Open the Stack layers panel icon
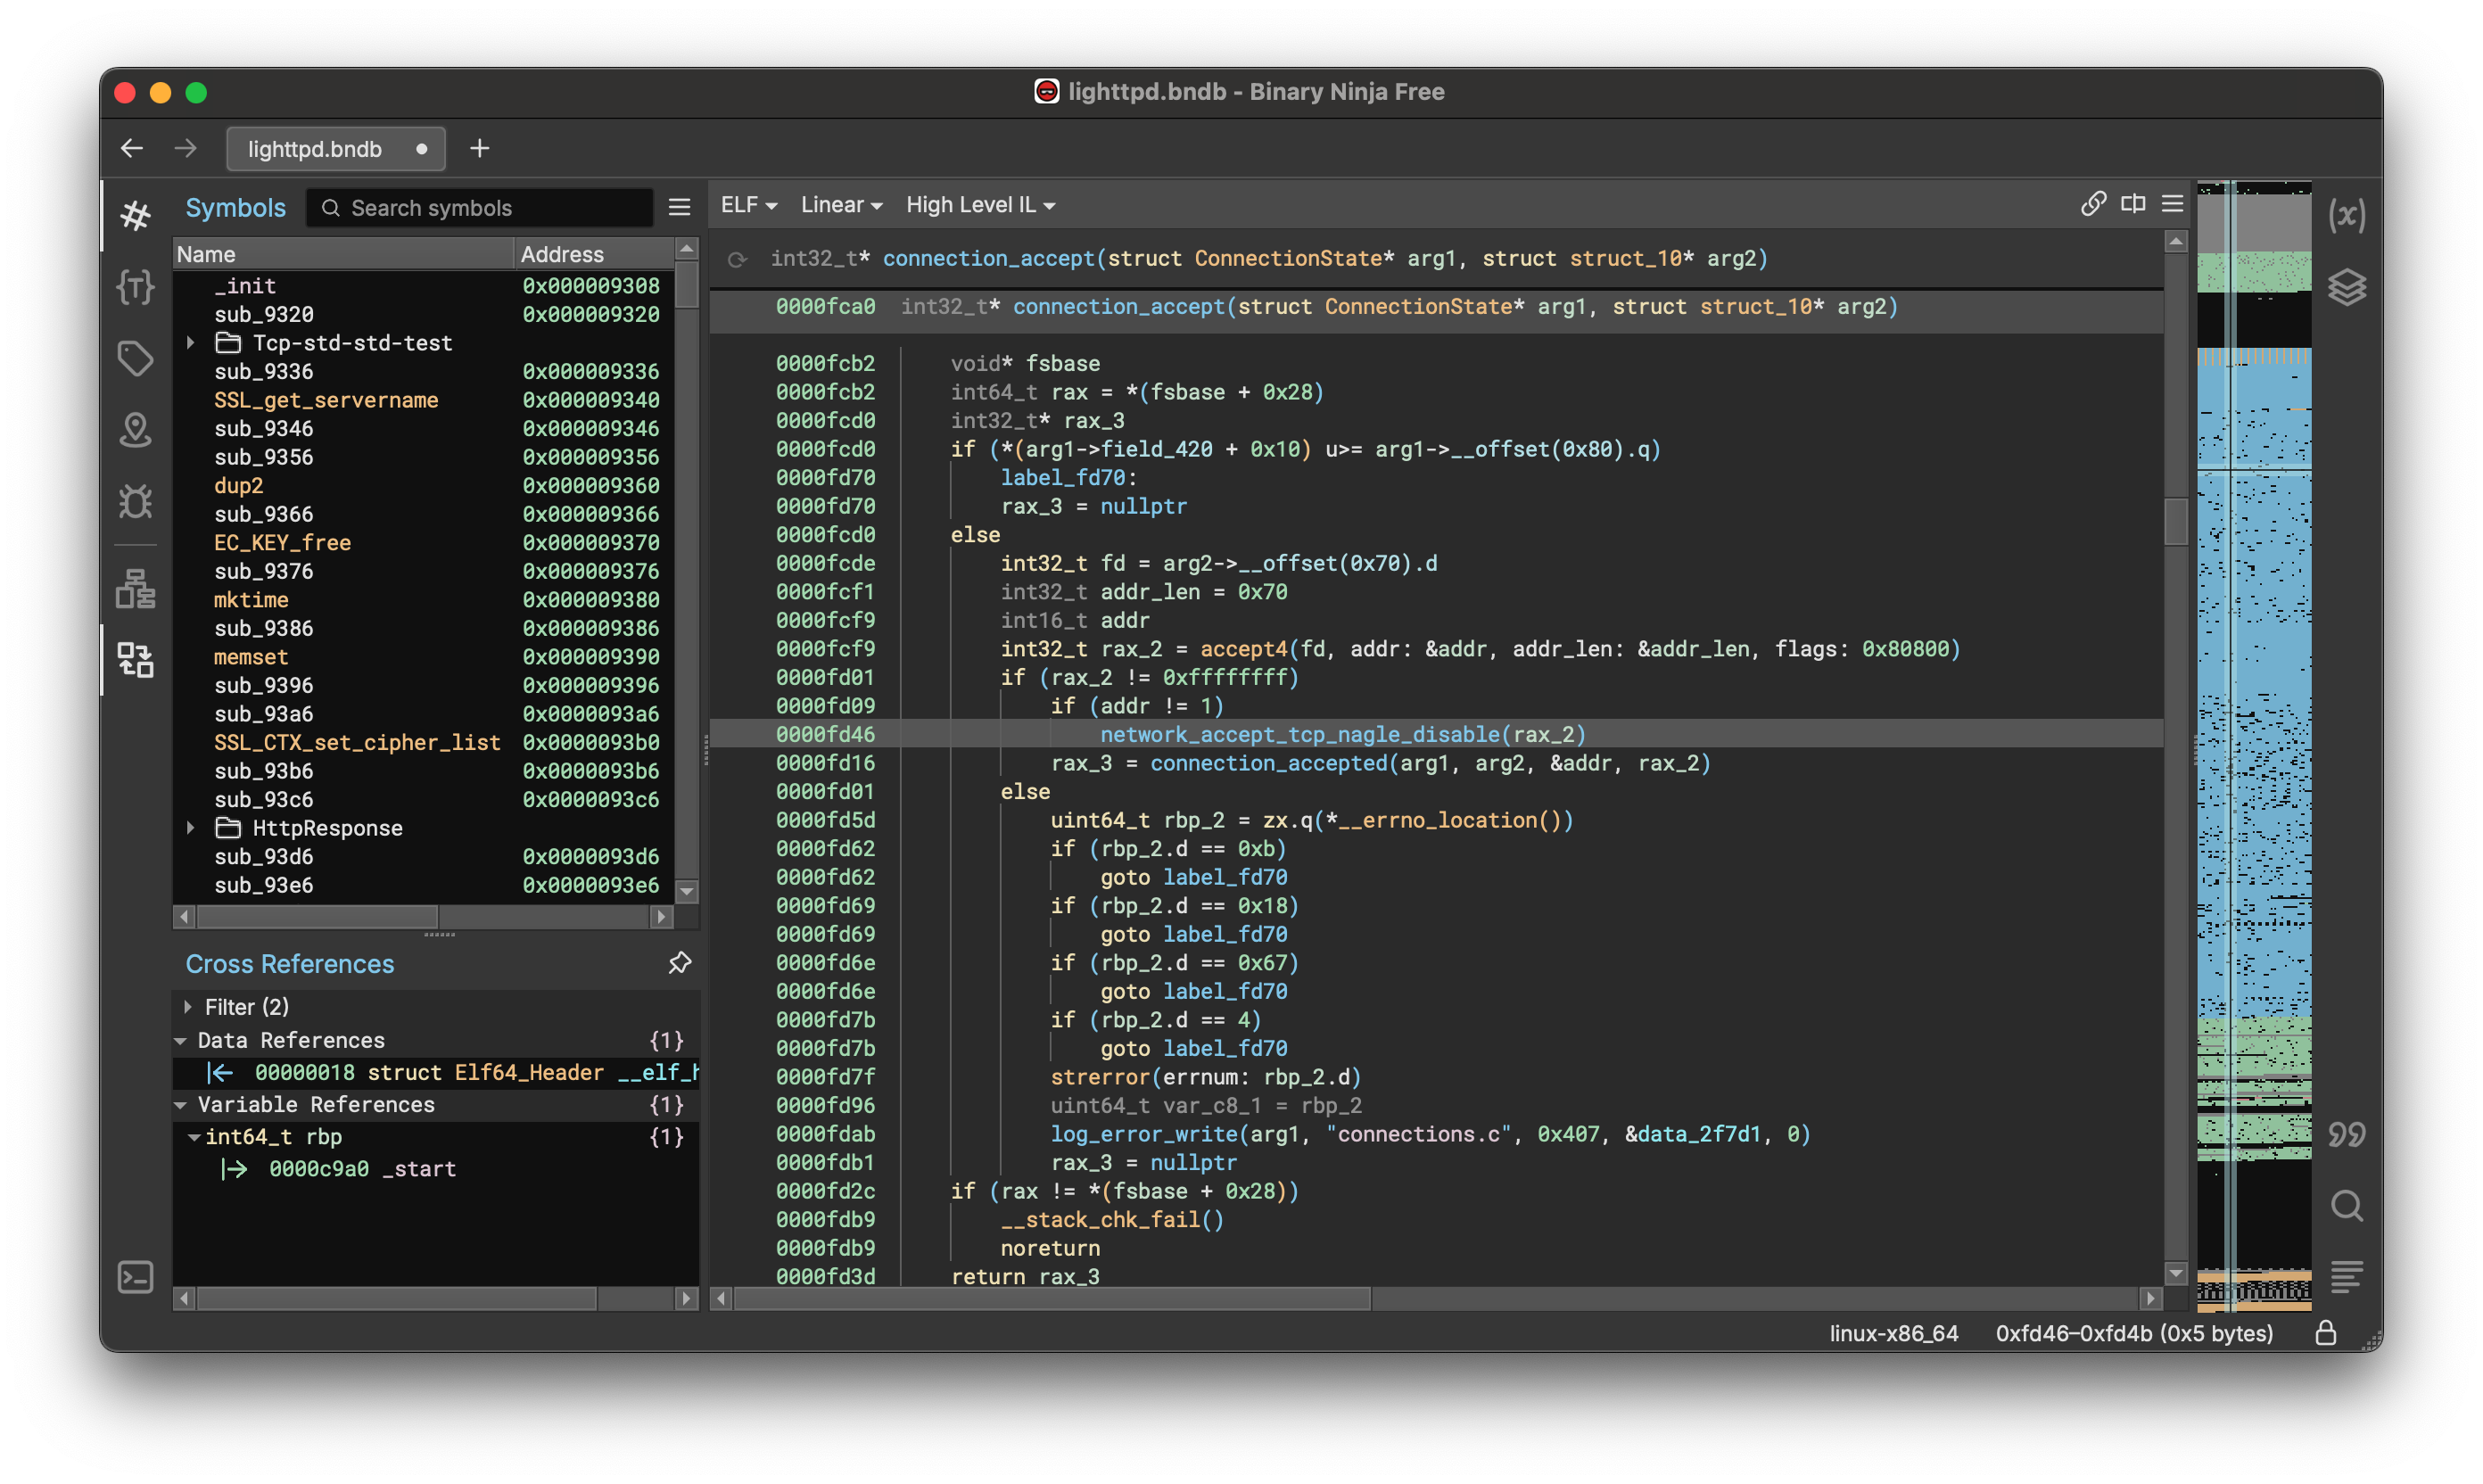Viewport: 2483px width, 1484px height. coord(2346,288)
